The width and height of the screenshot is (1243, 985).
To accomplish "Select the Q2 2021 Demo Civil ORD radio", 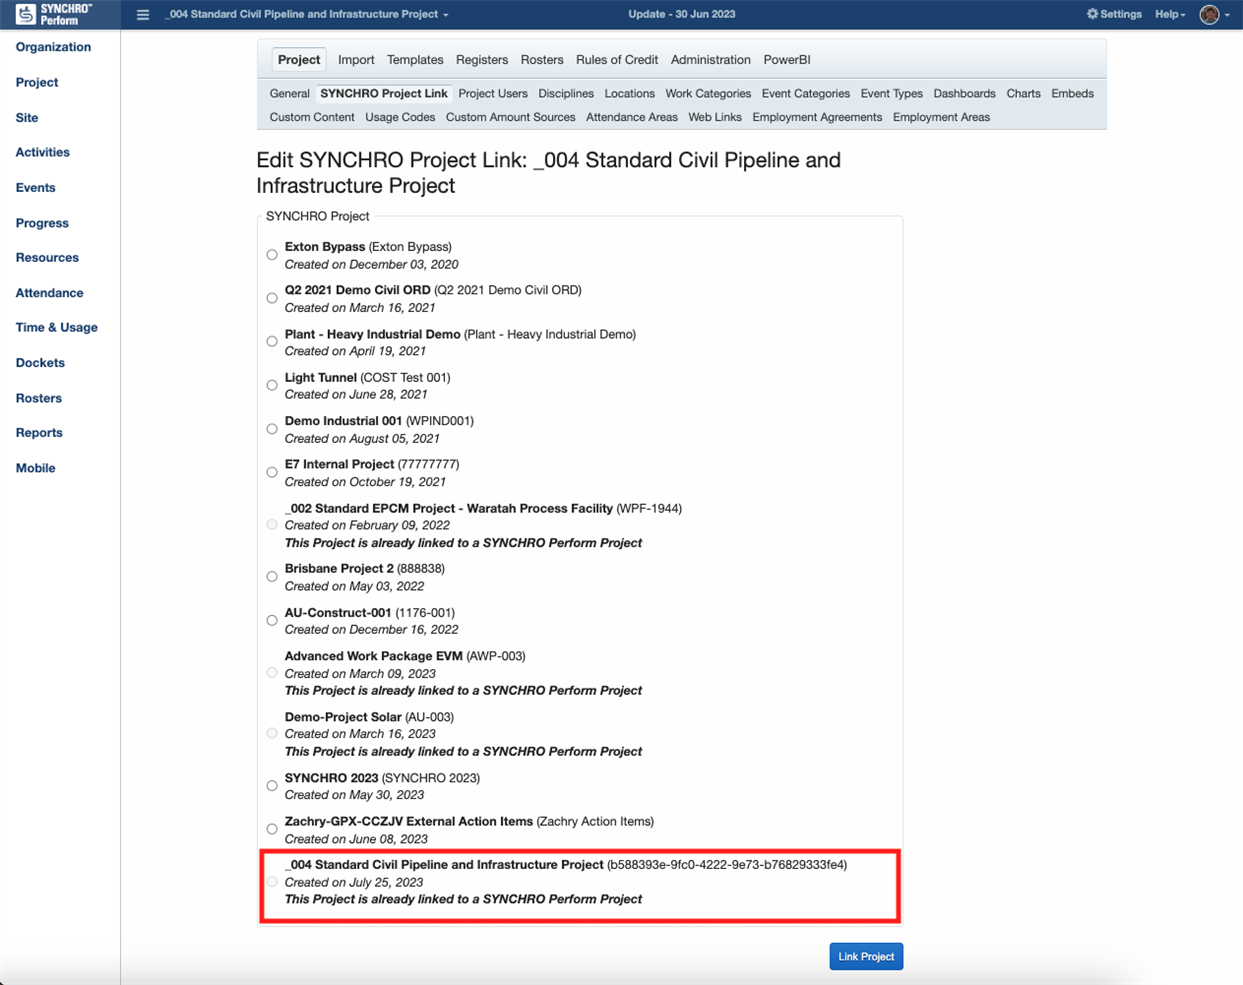I will [272, 298].
